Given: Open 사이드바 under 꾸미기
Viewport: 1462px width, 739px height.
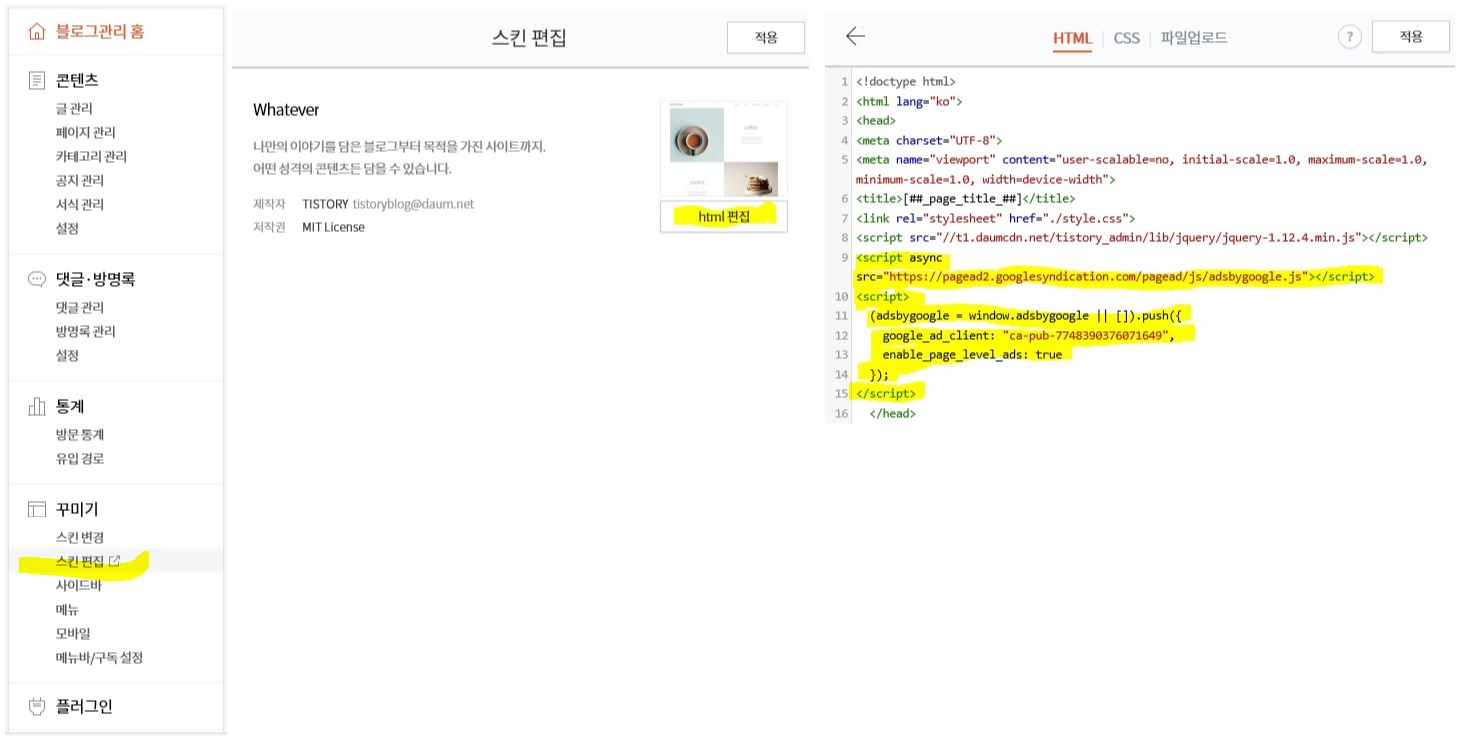Looking at the screenshot, I should [79, 585].
